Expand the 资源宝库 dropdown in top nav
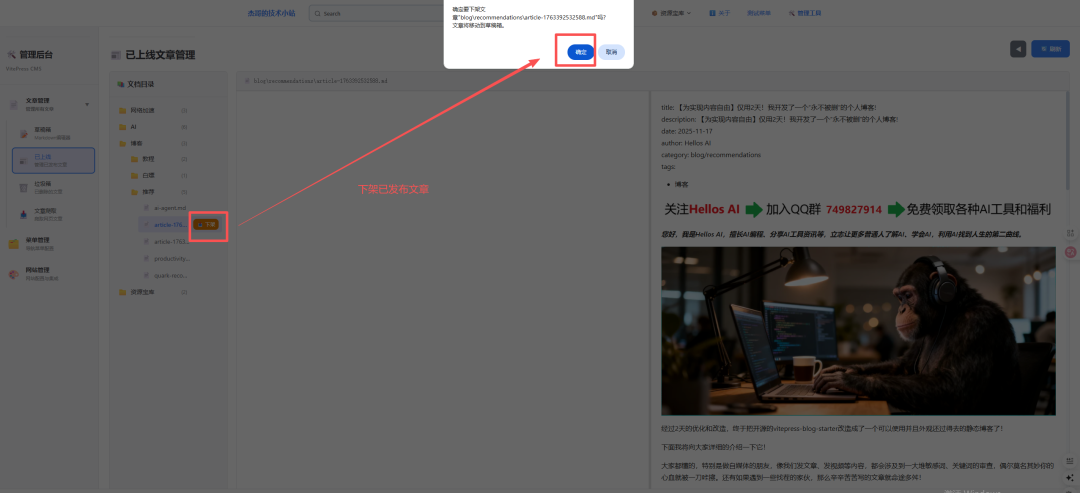 pos(672,13)
